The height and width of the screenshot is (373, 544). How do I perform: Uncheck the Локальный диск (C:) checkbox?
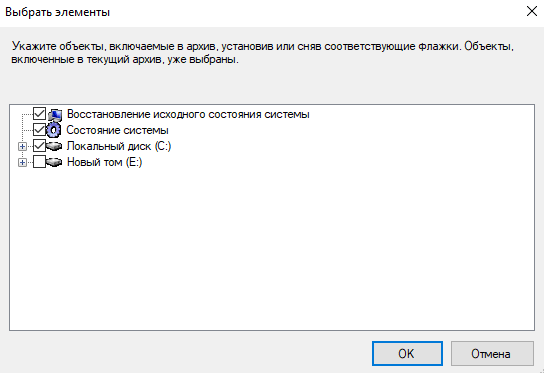point(39,146)
